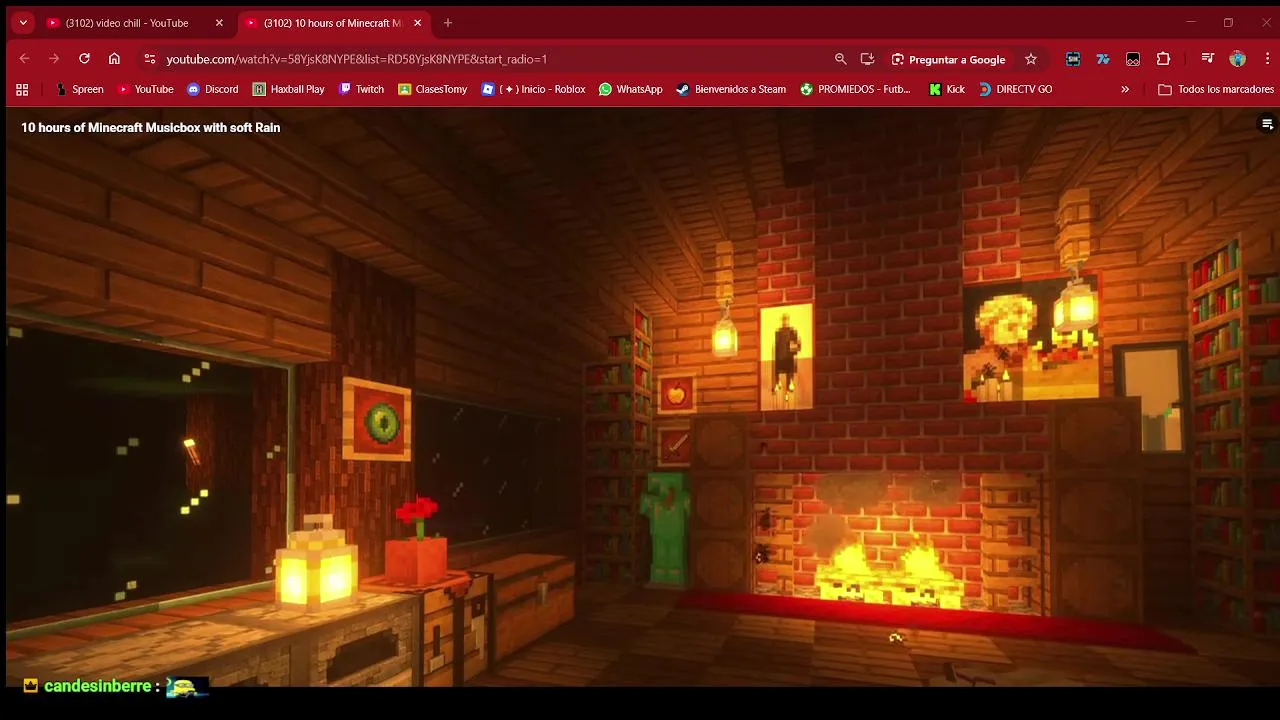Open a new browser tab
1280x720 pixels.
[x=448, y=23]
